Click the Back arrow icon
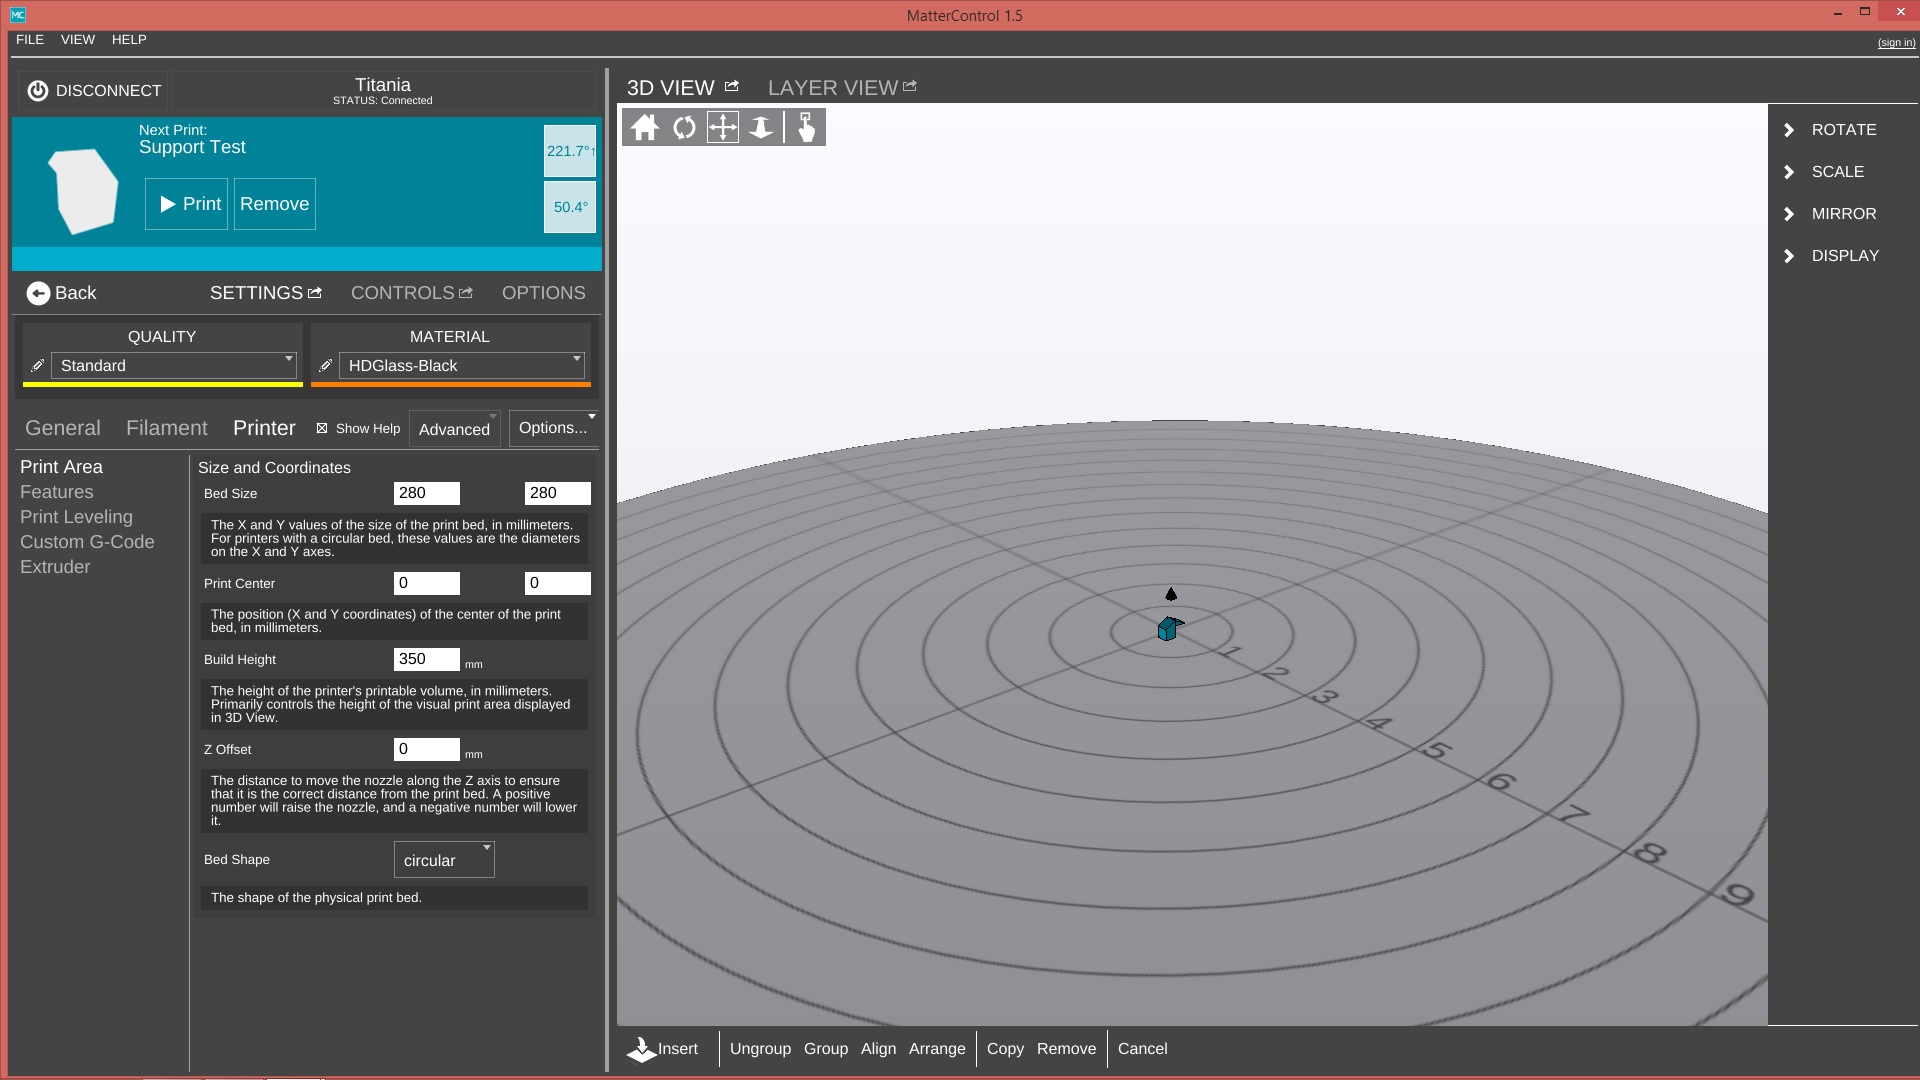Image resolution: width=1920 pixels, height=1080 pixels. coord(38,293)
